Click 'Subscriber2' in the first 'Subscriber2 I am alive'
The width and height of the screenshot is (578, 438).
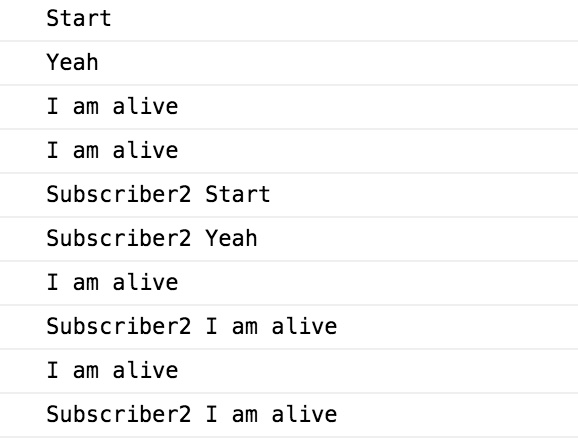coord(119,326)
